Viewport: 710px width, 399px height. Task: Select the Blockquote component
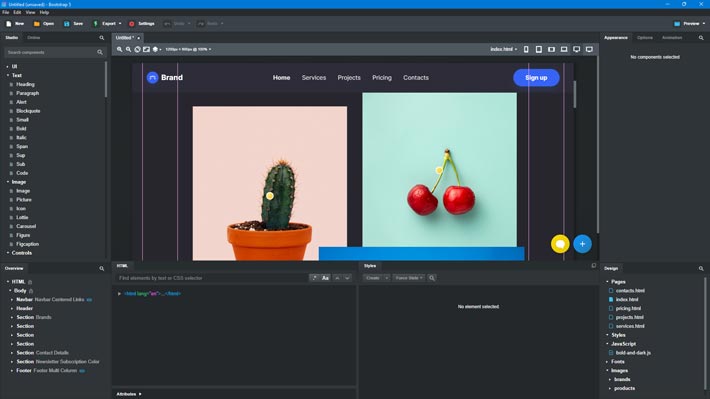(x=28, y=111)
